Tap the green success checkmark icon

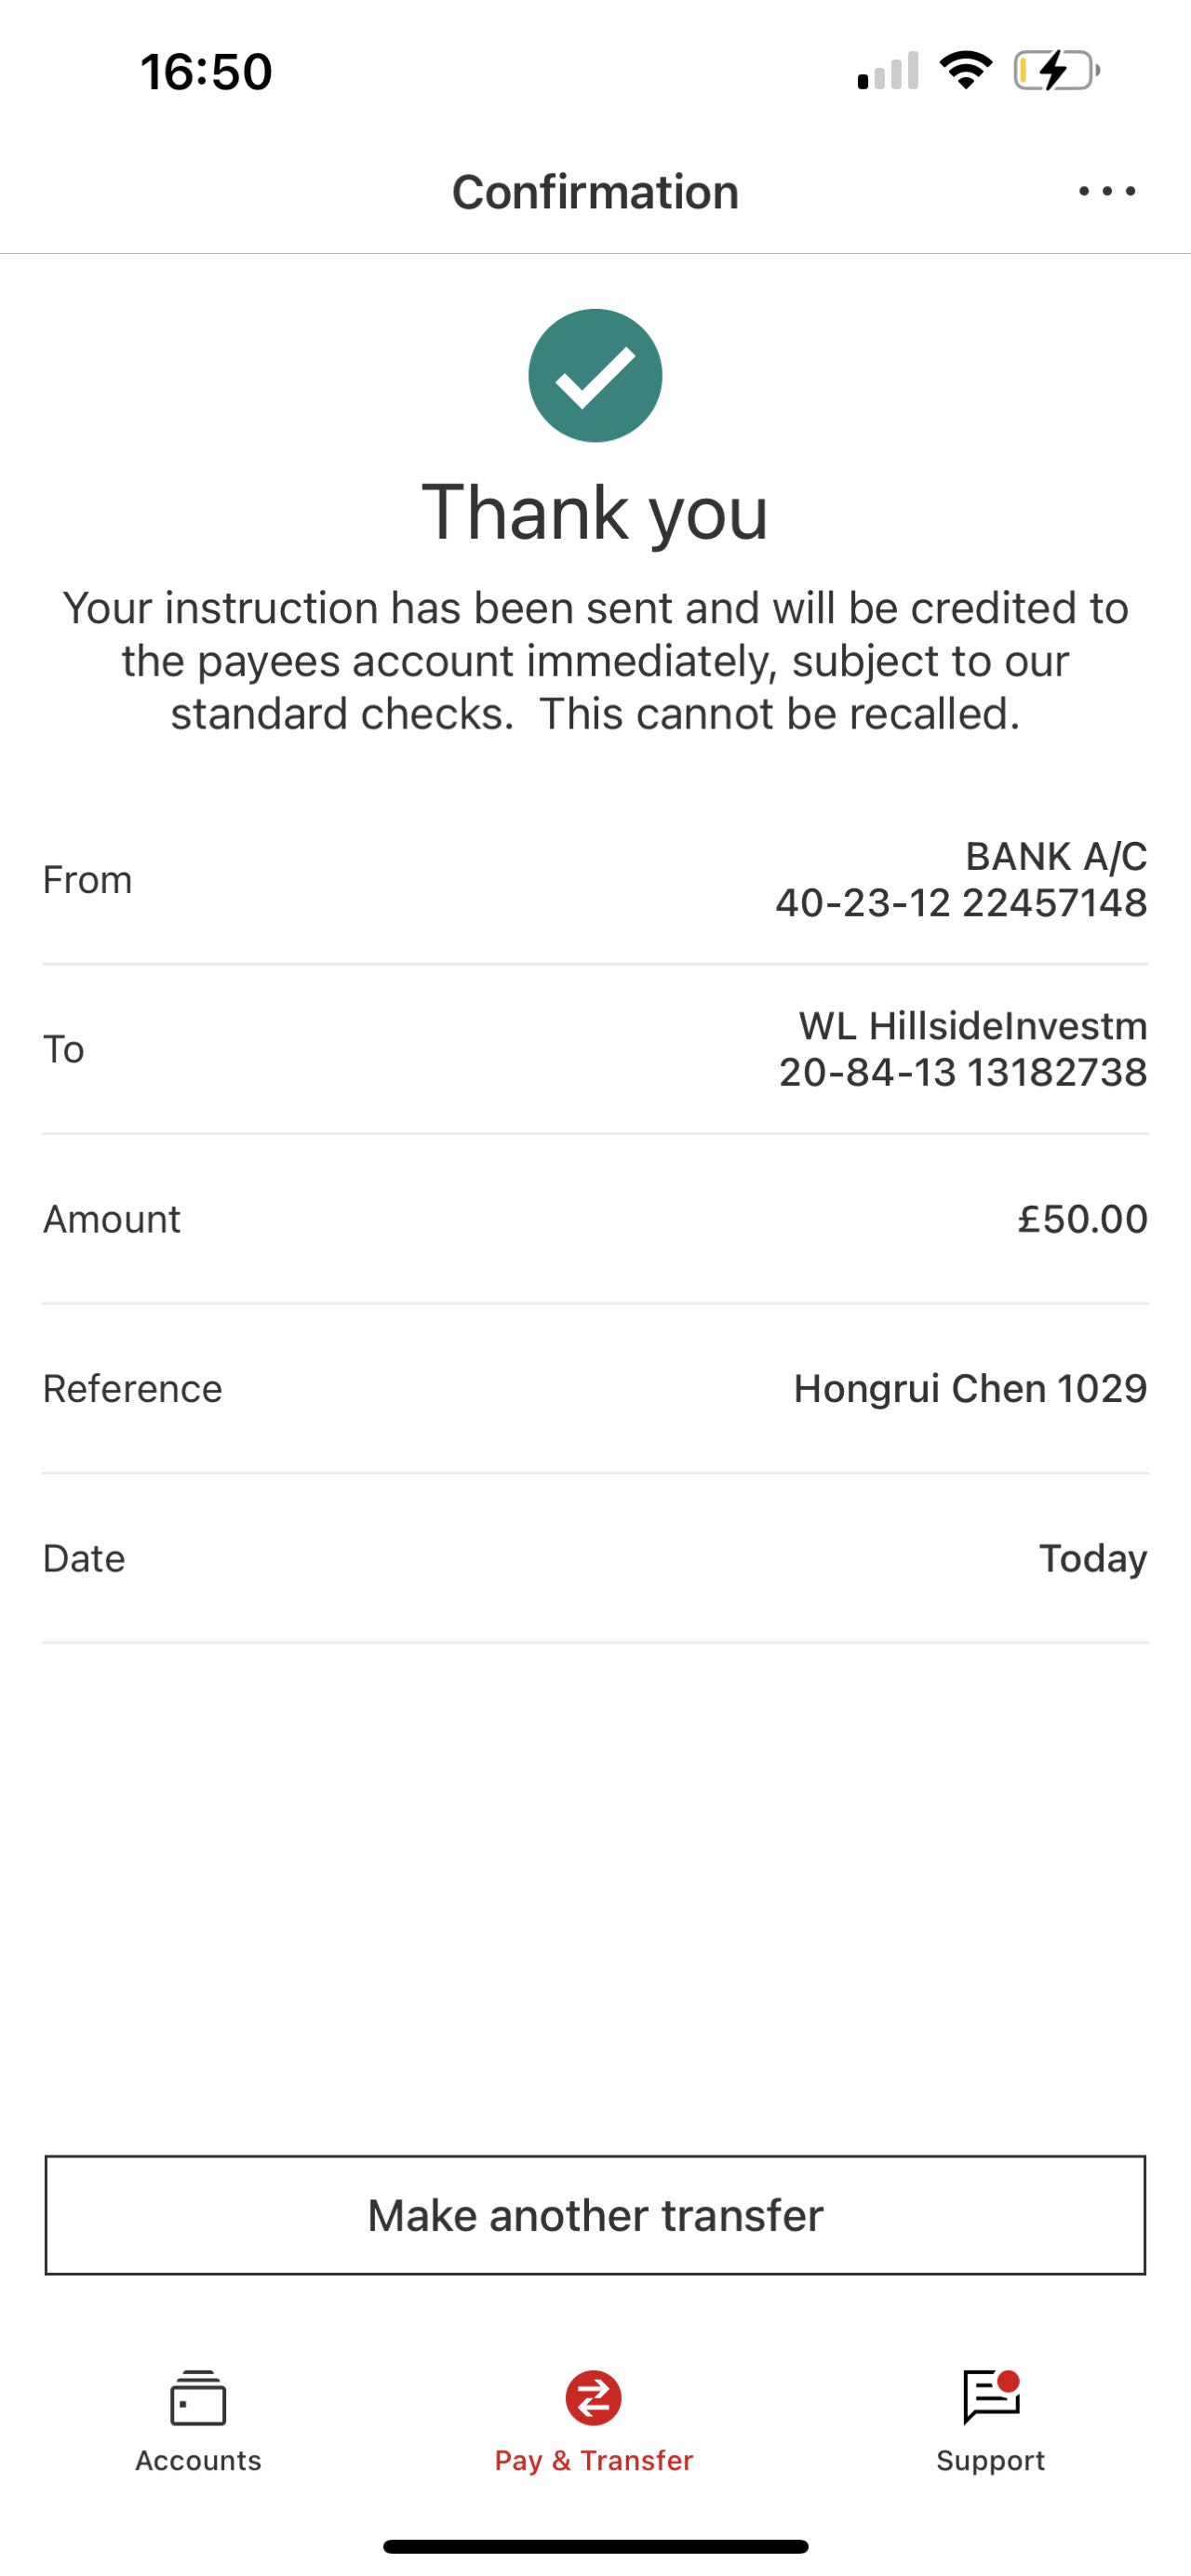[x=595, y=376]
